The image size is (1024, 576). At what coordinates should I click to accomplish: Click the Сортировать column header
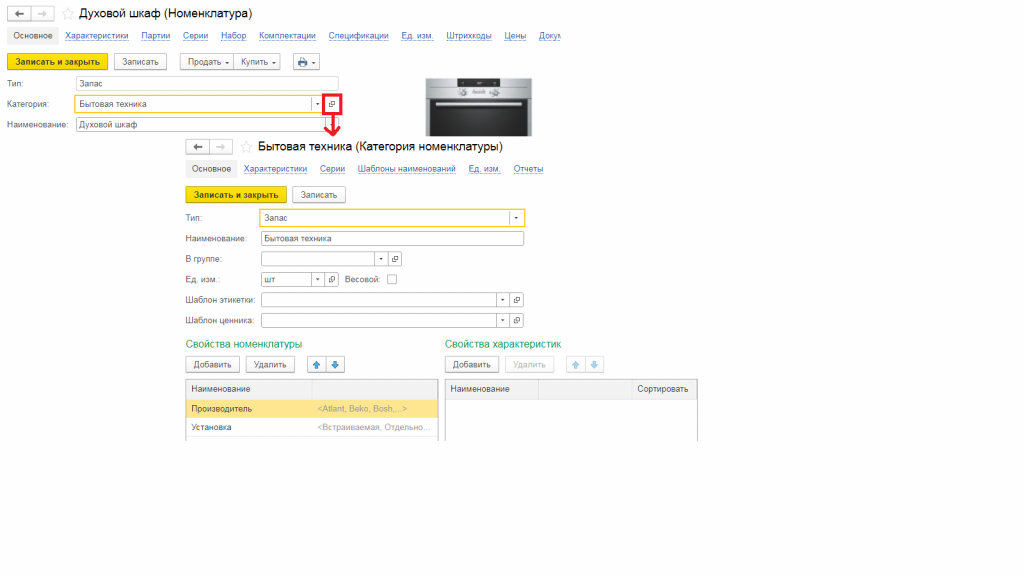pyautogui.click(x=663, y=389)
